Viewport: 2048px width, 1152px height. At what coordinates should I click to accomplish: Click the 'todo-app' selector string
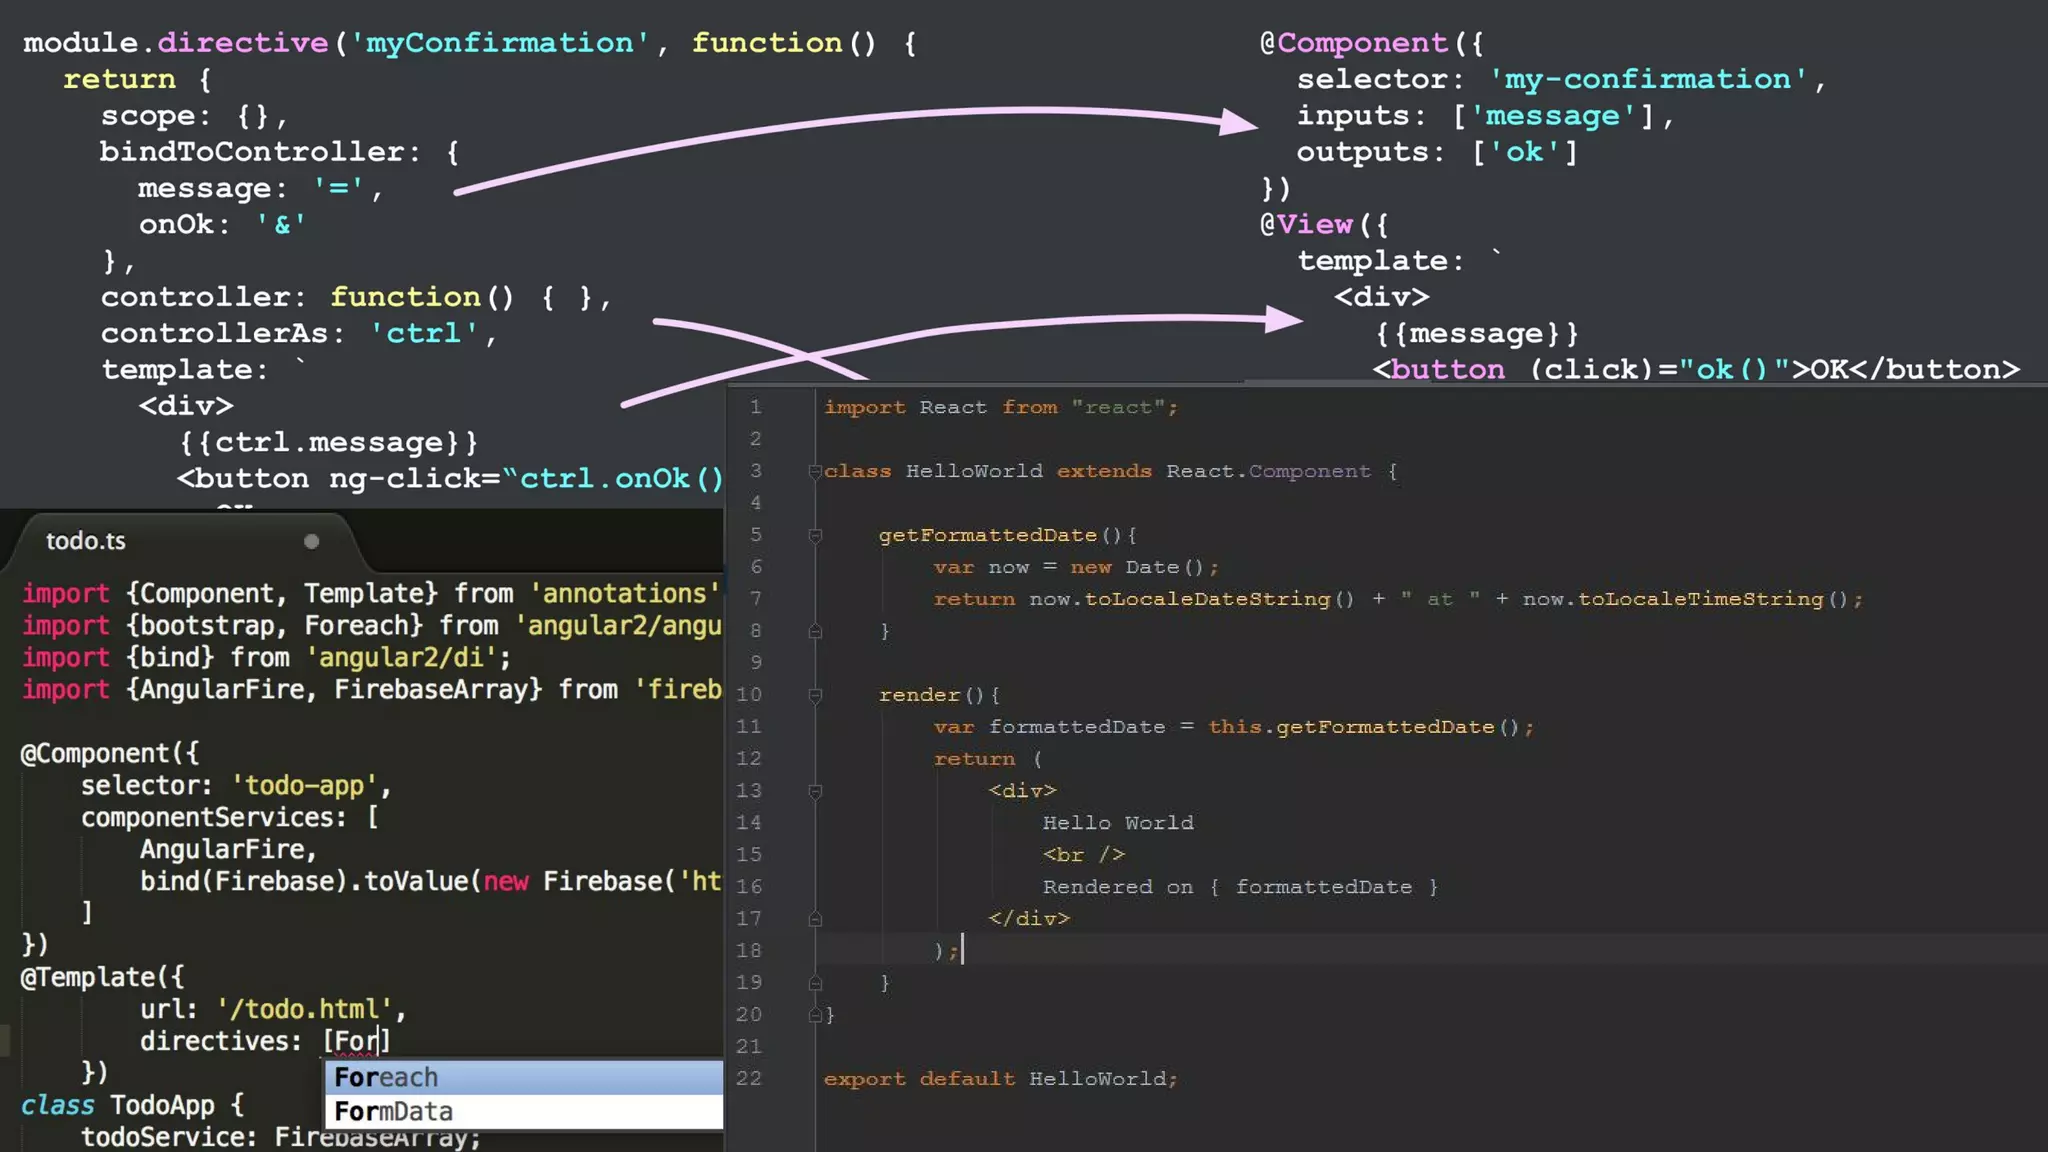tap(305, 785)
